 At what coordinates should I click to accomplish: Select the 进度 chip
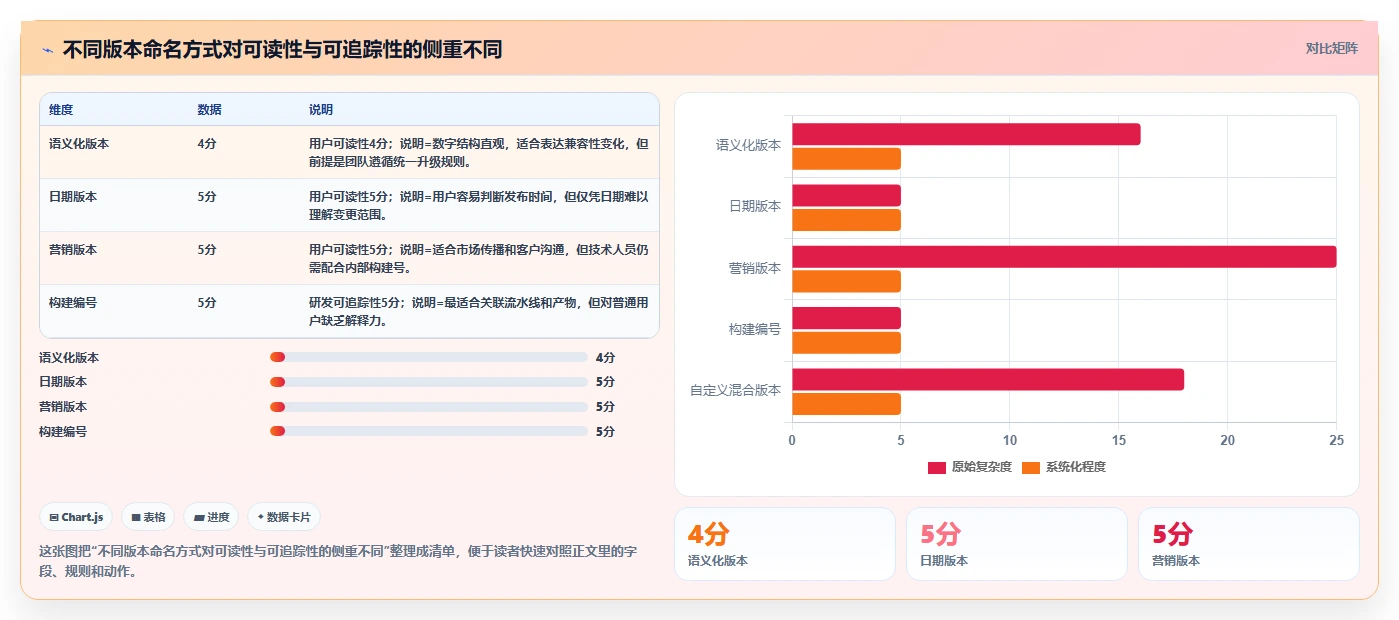(211, 517)
